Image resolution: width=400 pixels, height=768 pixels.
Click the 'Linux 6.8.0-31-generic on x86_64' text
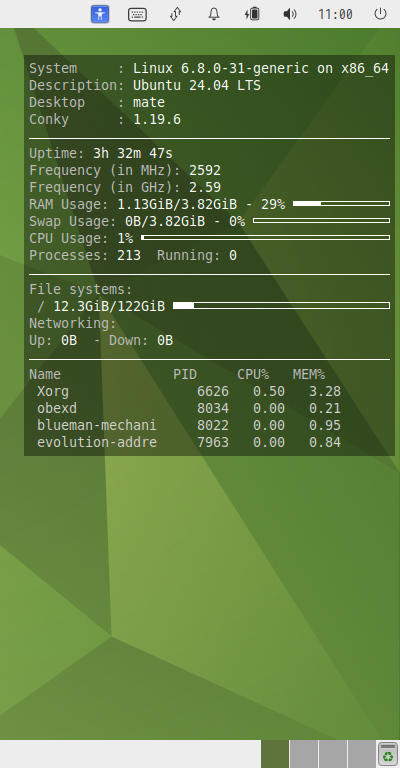(261, 69)
